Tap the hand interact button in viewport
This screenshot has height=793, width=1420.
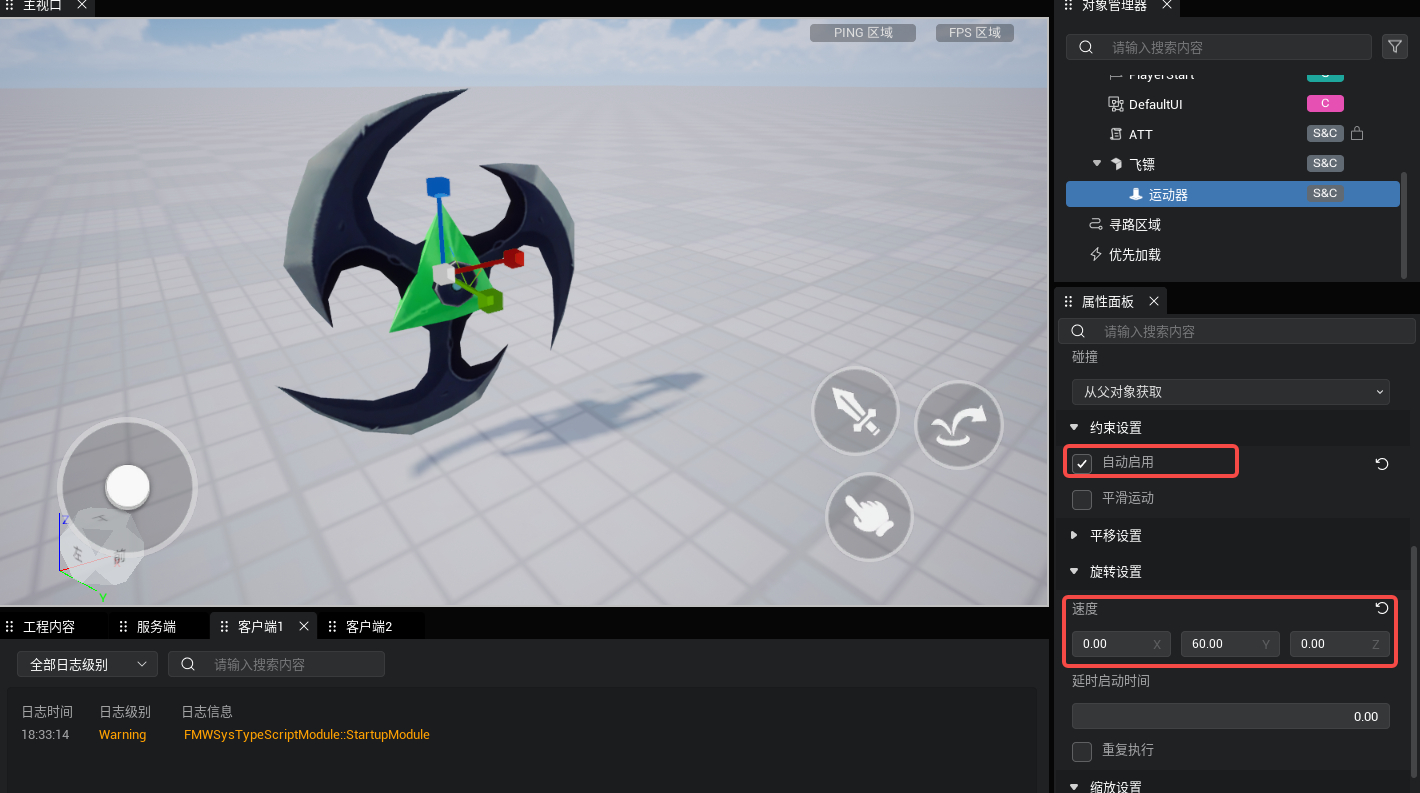[869, 516]
